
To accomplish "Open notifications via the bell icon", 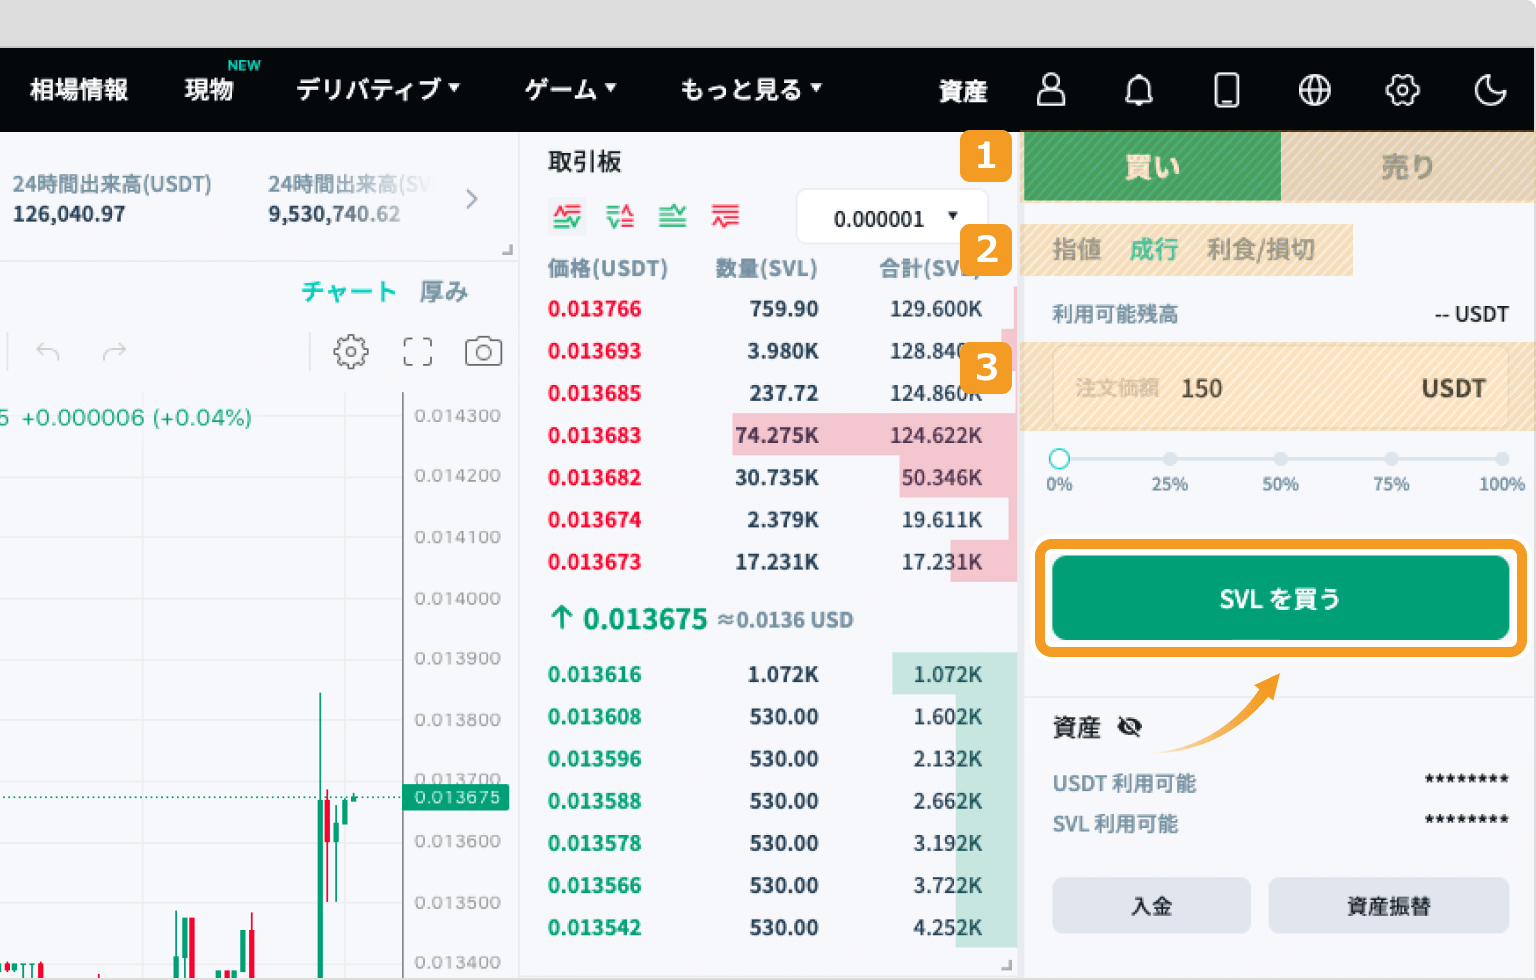I will 1139,90.
